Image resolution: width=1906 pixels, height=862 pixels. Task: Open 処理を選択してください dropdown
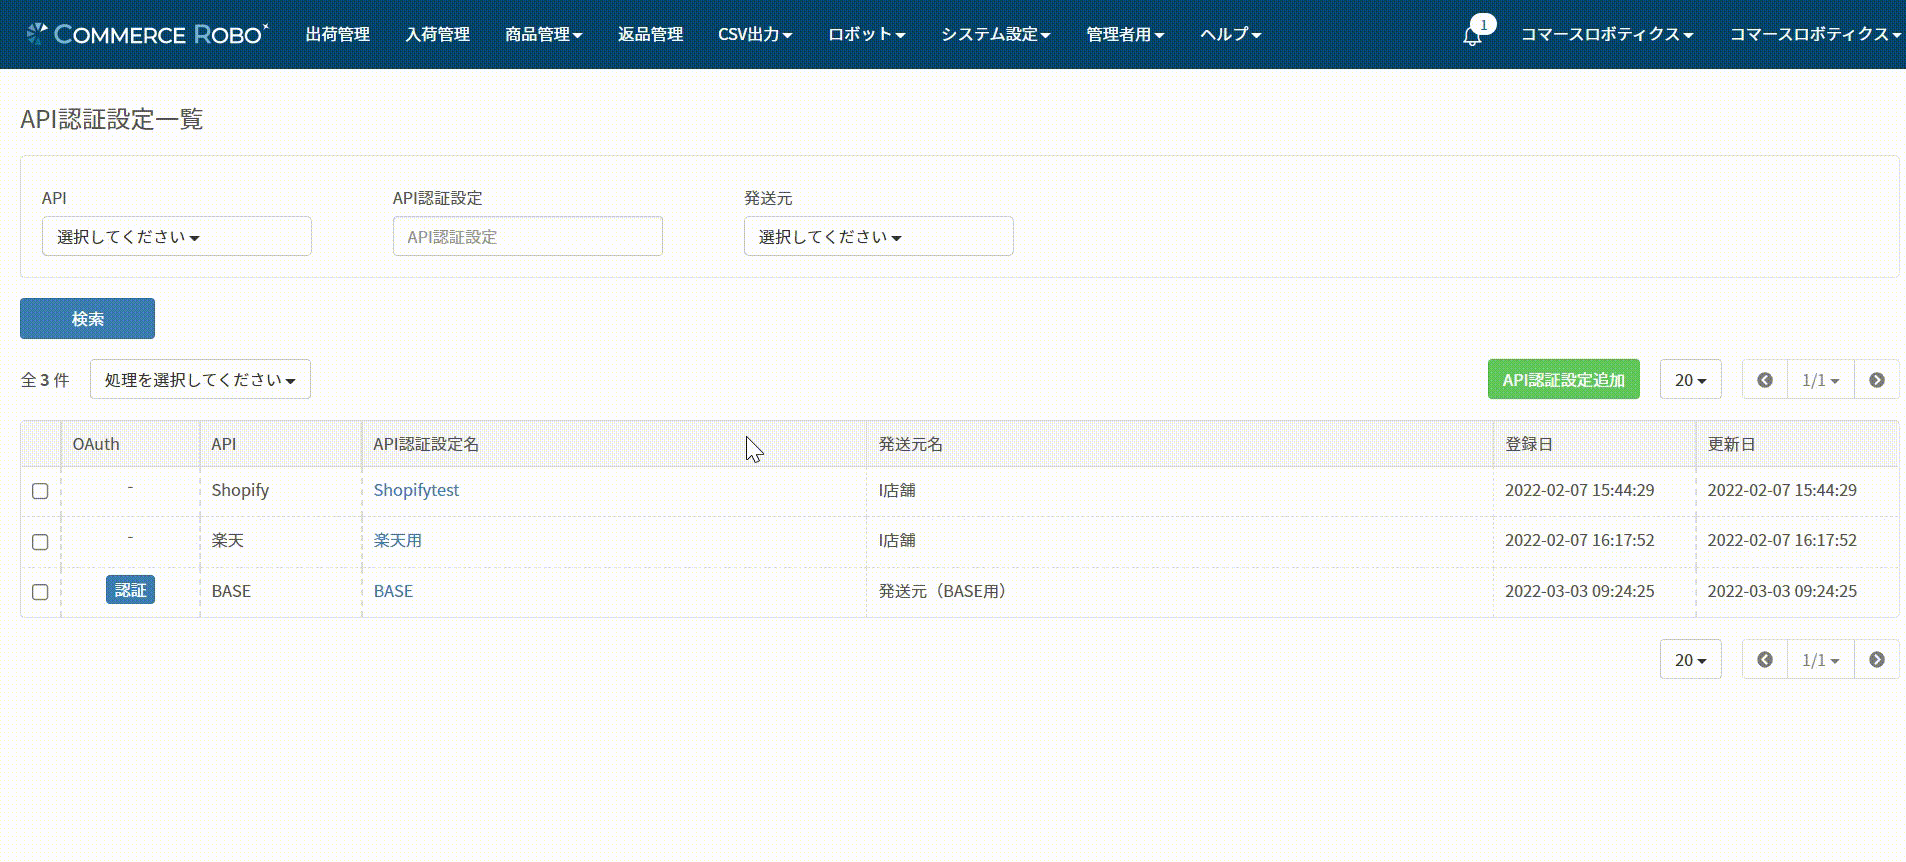pyautogui.click(x=200, y=380)
